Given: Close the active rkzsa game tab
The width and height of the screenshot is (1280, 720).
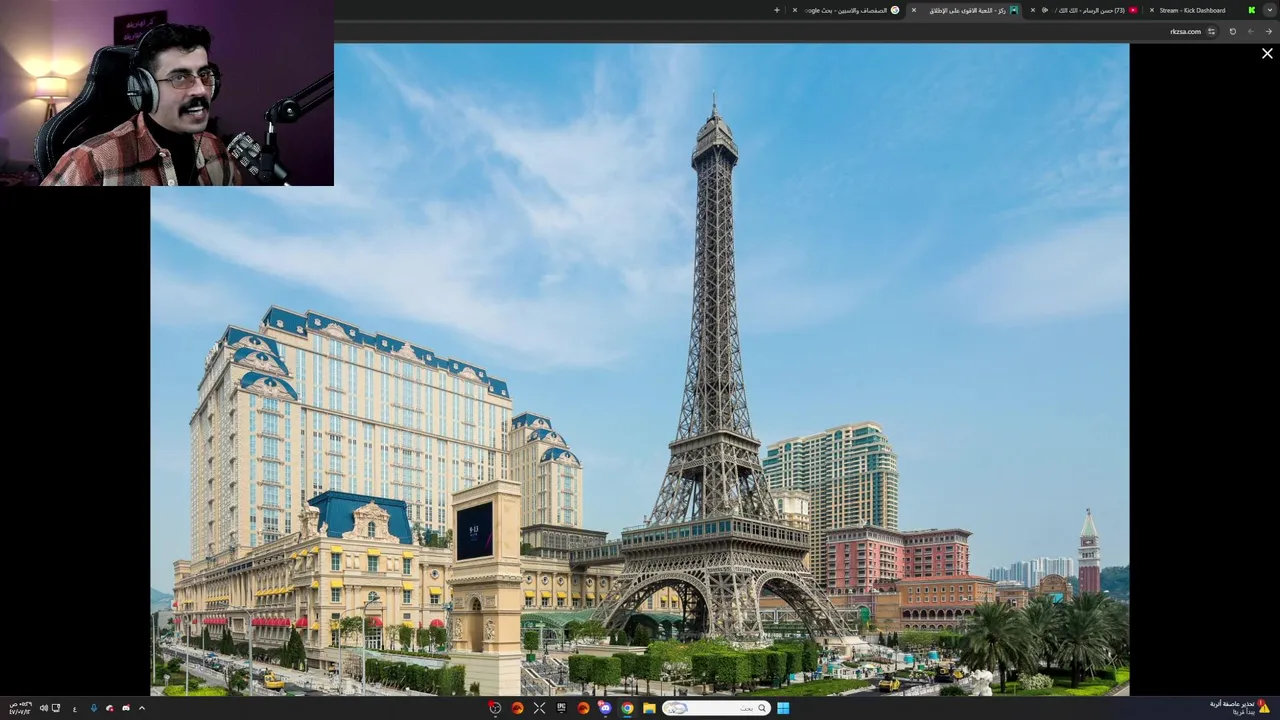Looking at the screenshot, I should [914, 10].
